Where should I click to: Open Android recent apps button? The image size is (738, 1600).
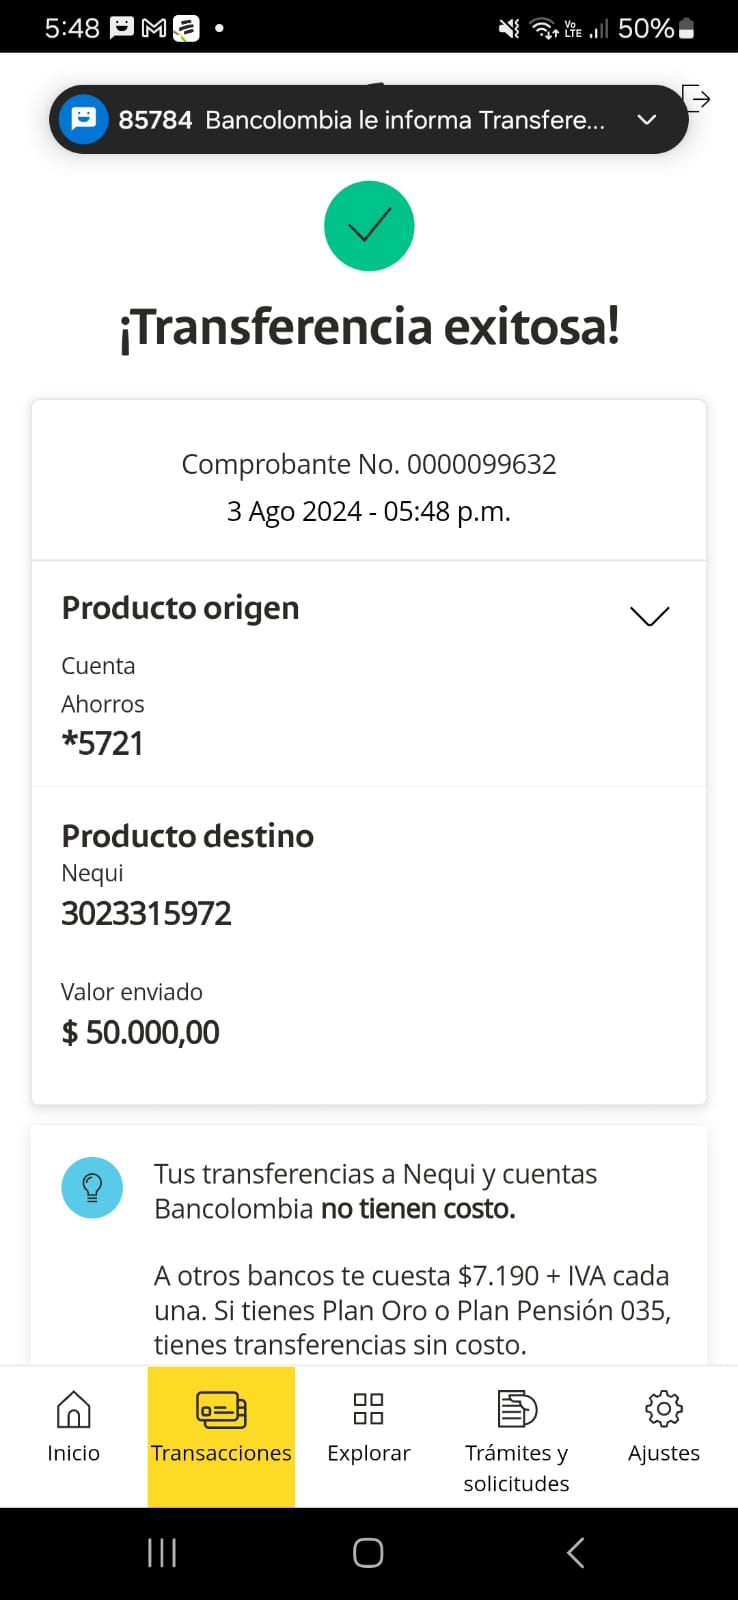pyautogui.click(x=162, y=1553)
